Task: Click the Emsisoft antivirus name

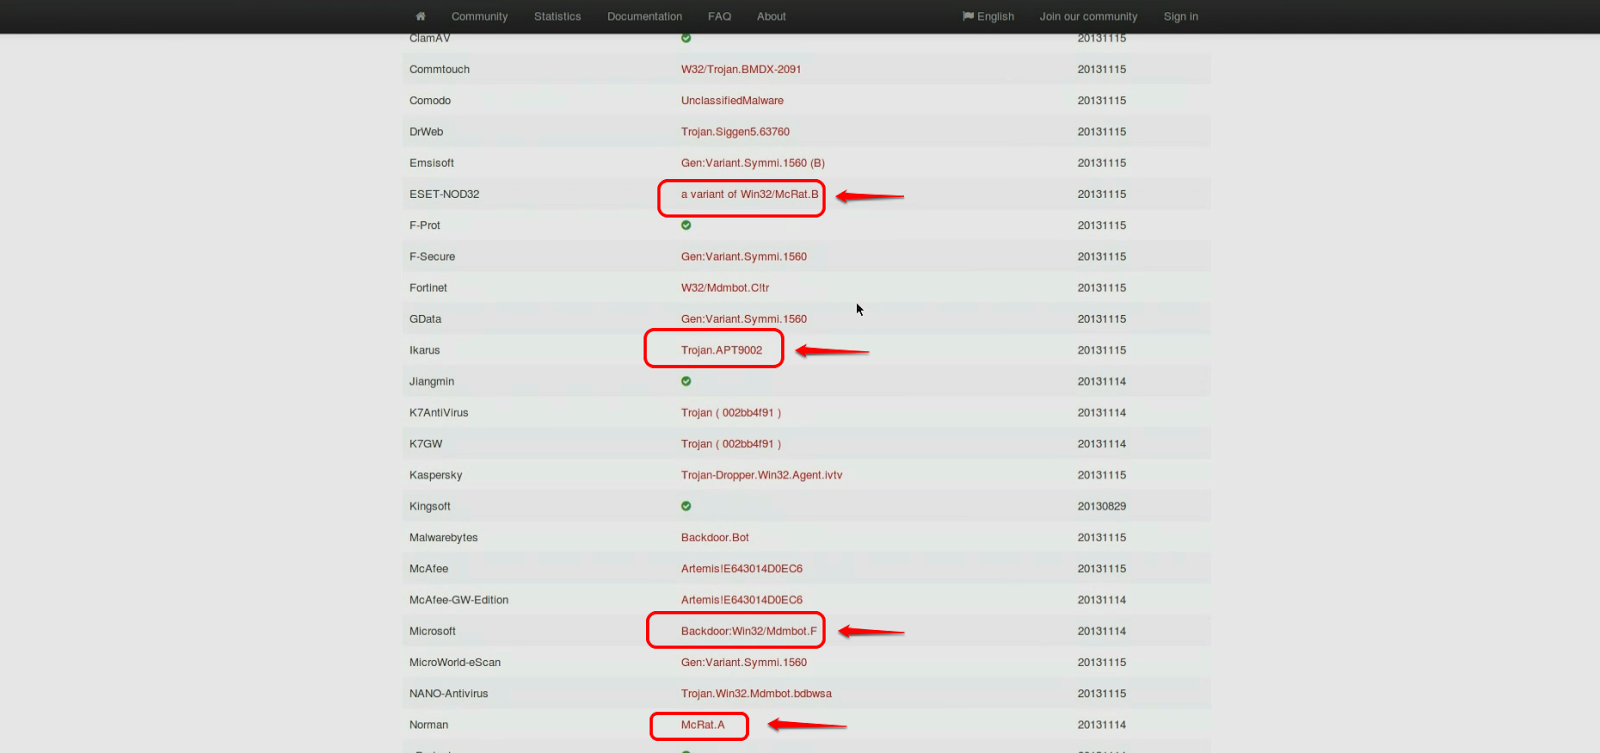Action: [431, 163]
